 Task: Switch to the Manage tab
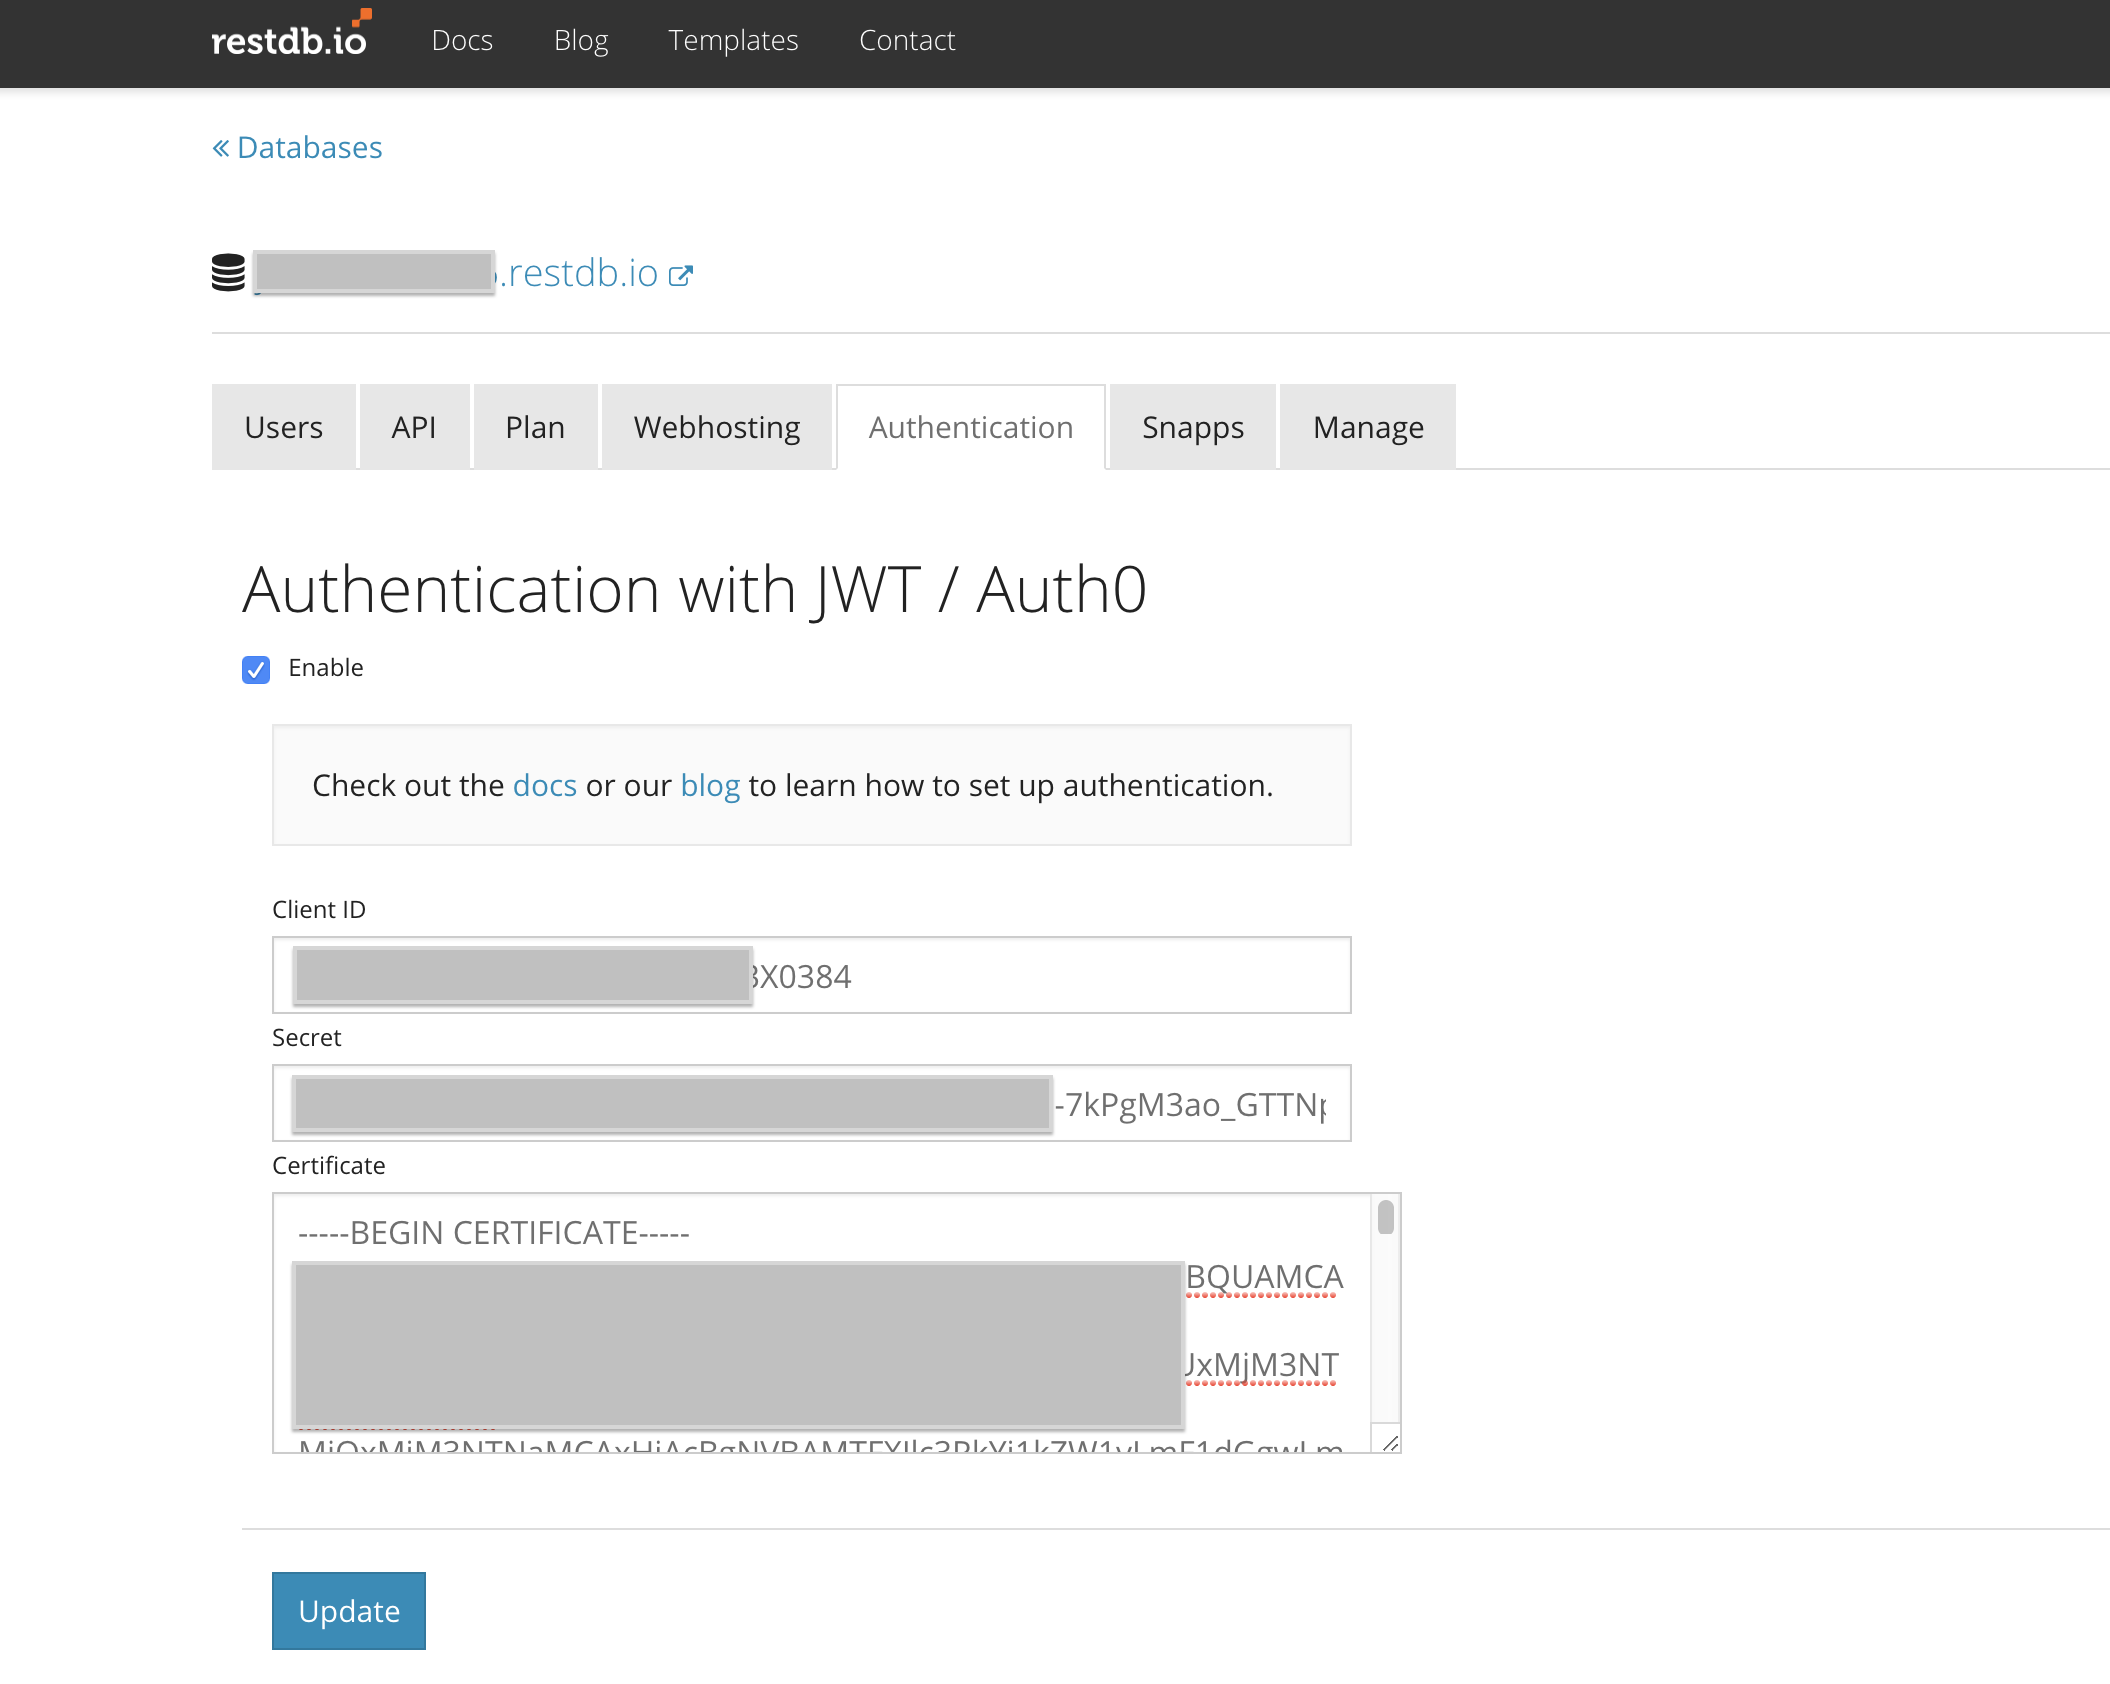1368,427
